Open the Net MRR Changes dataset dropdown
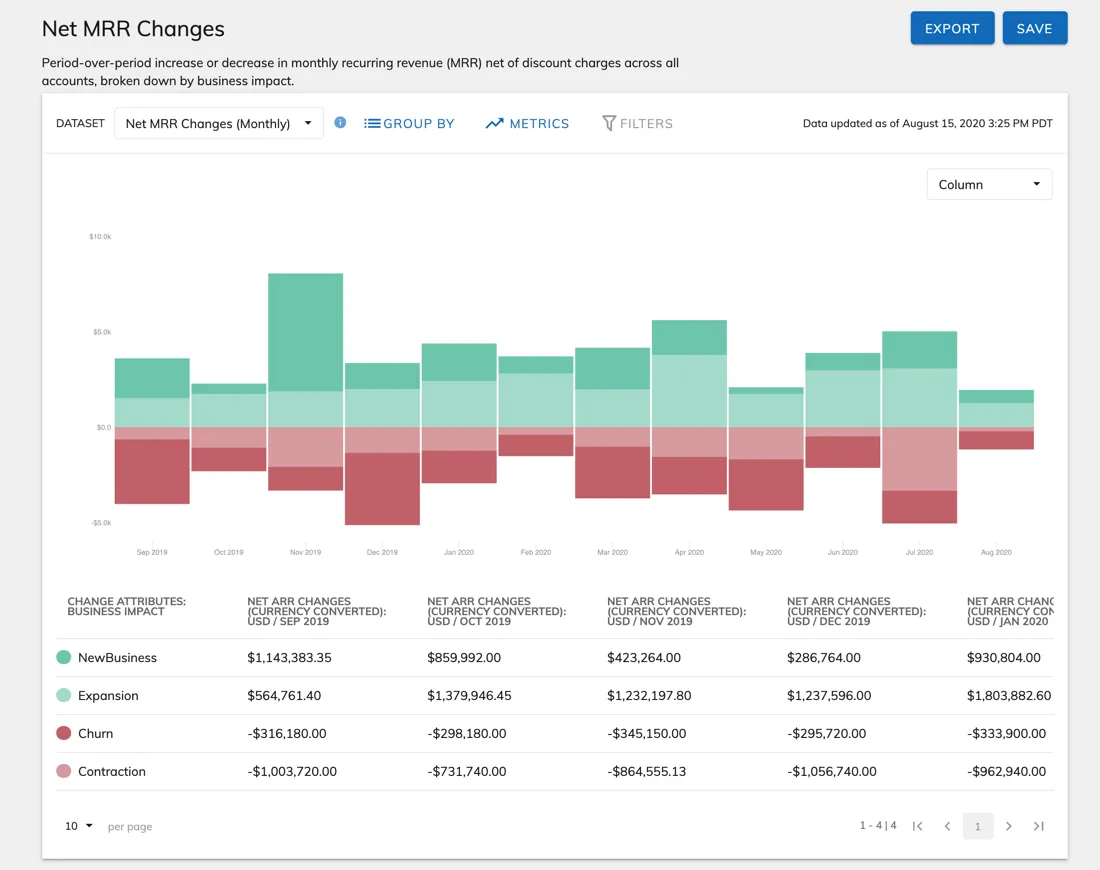Screen dimensions: 1100x870 219,123
